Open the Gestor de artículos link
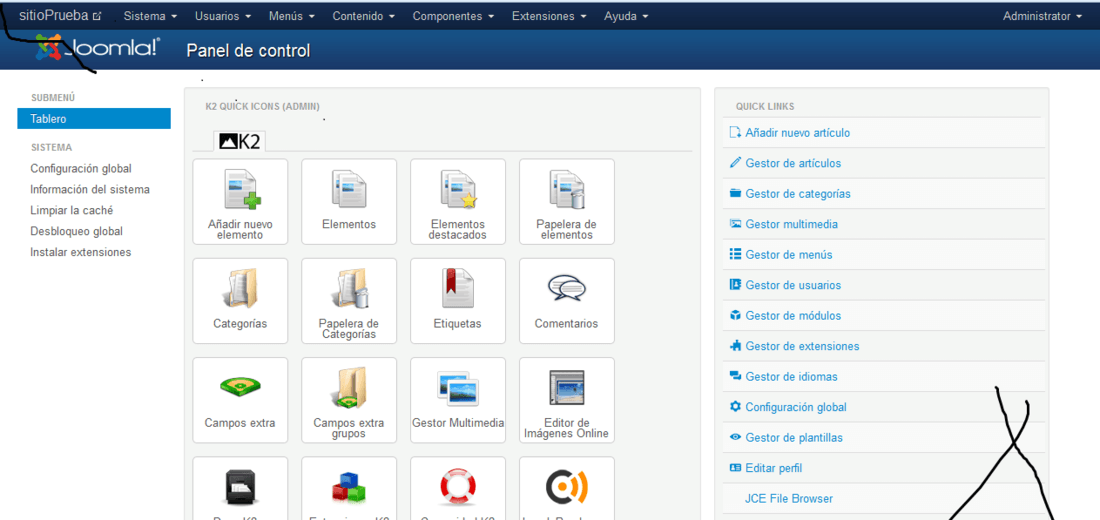 793,163
